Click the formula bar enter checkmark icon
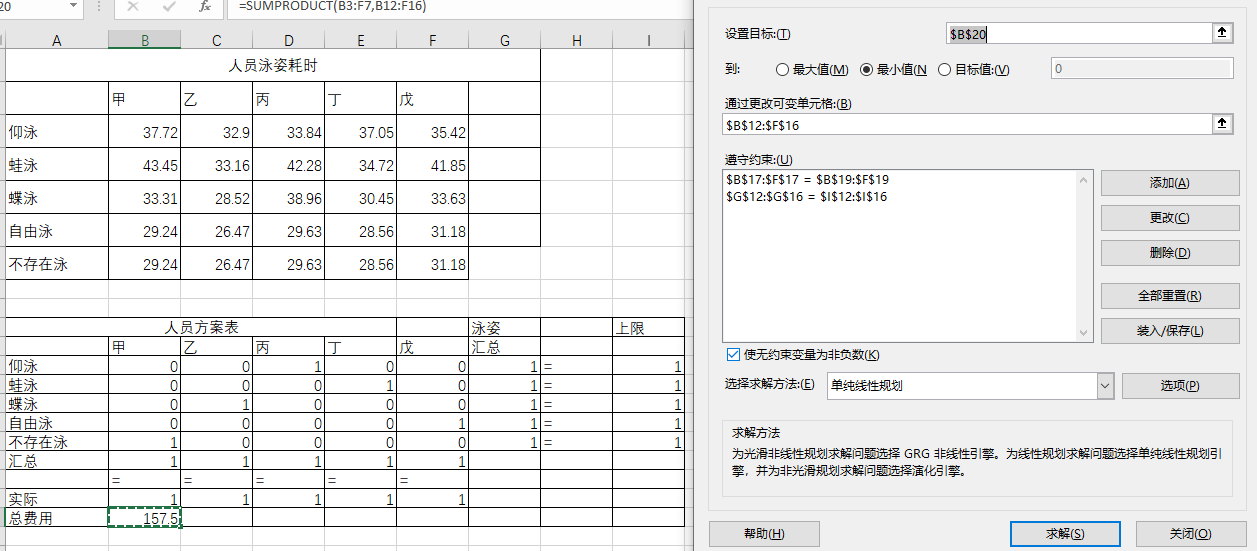The height and width of the screenshot is (551, 1257). coord(169,7)
